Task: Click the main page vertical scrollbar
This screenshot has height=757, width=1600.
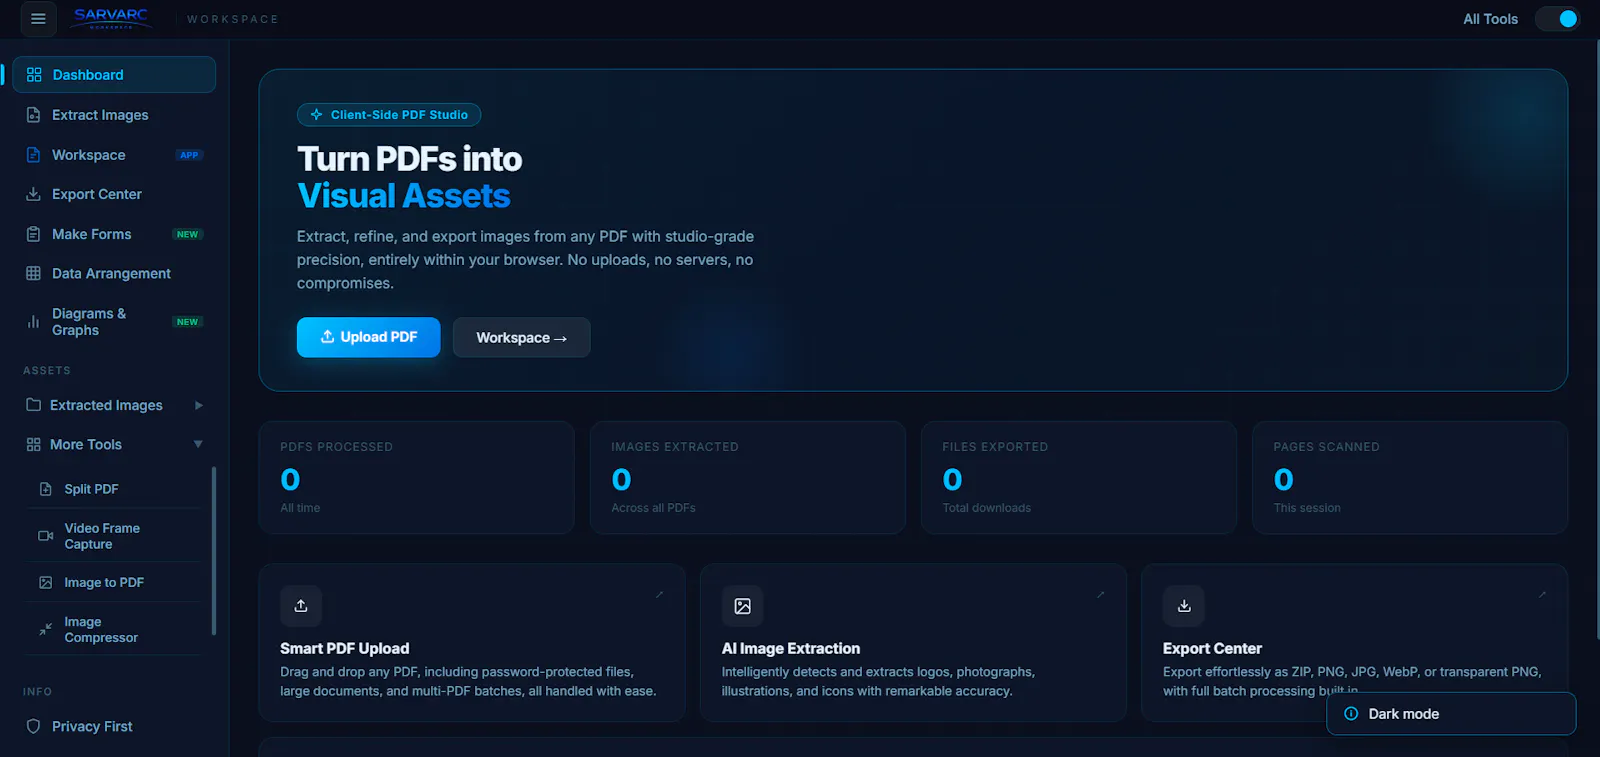Action: coord(1597,340)
